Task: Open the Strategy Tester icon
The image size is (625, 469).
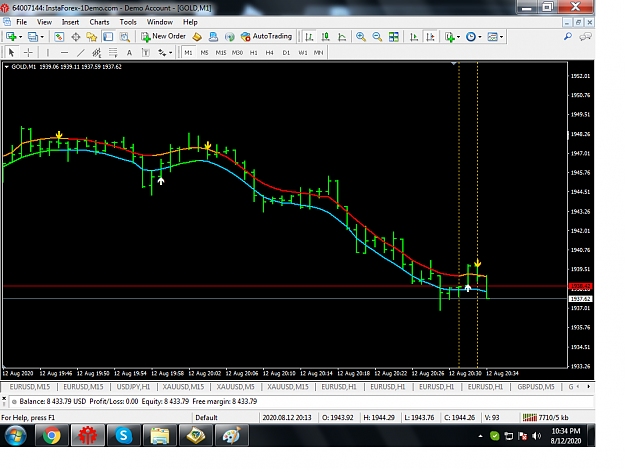Action: pos(125,37)
